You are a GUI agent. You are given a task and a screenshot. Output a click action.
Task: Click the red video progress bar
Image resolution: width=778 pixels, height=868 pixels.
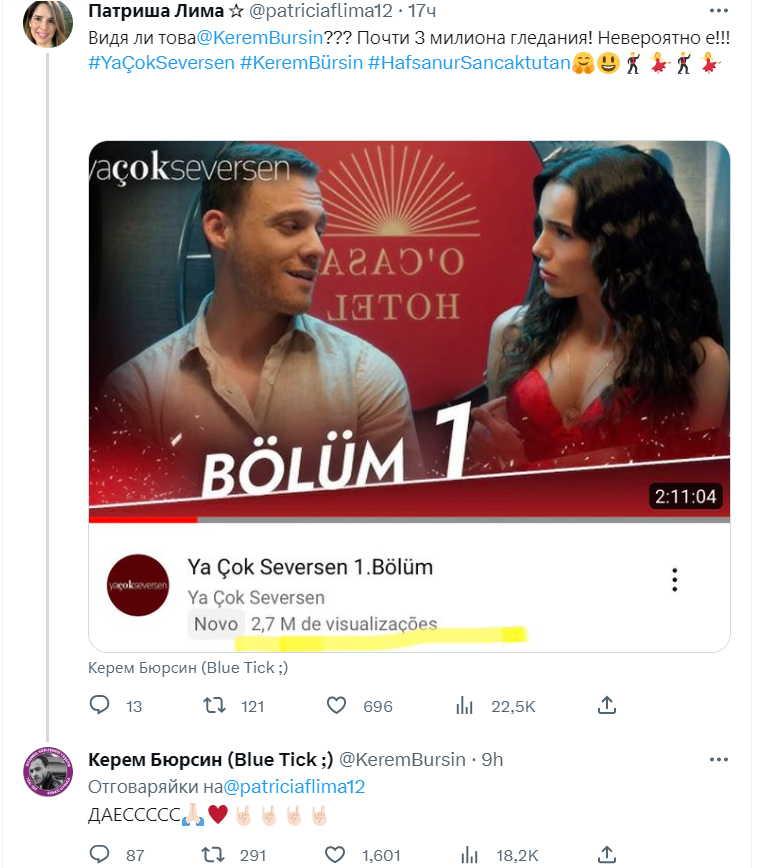[143, 519]
